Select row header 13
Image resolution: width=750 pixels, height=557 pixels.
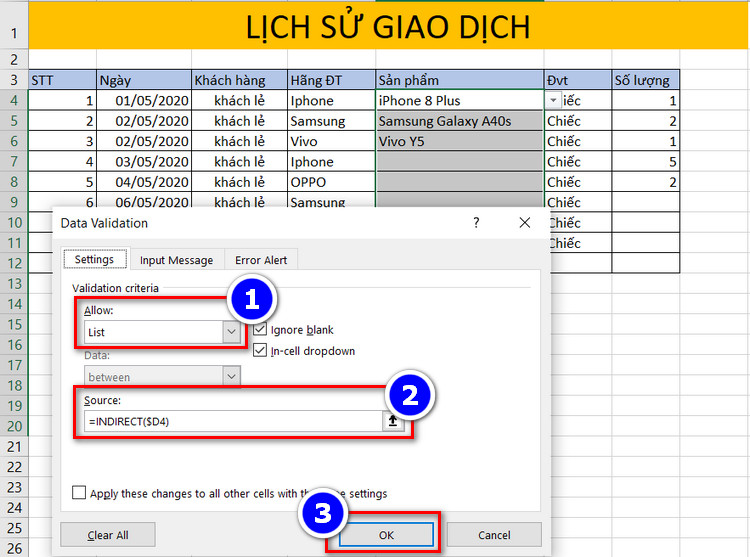[14, 284]
